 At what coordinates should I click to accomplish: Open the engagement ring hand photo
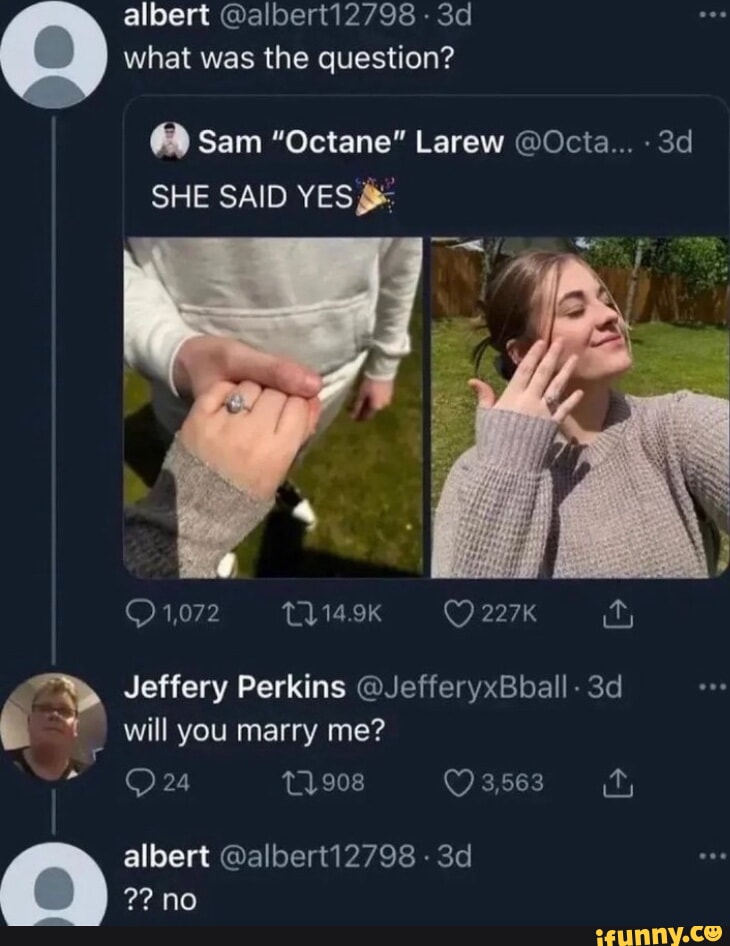tap(273, 407)
